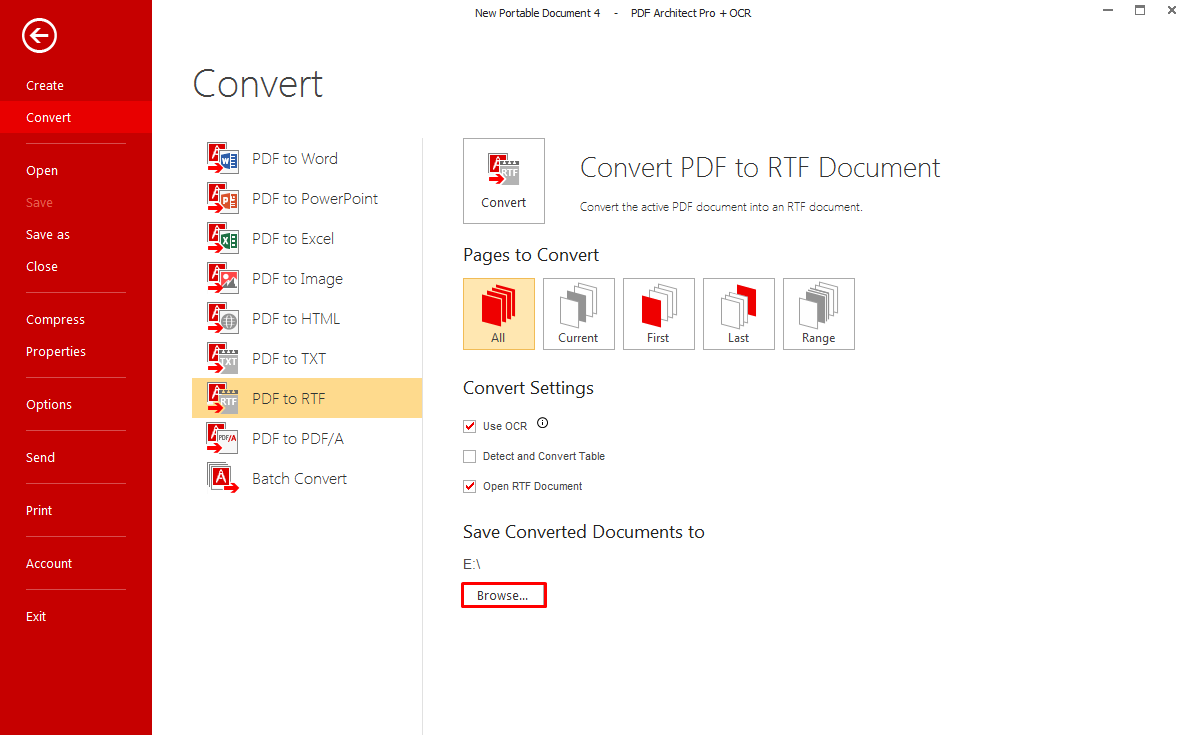
Task: Open Options in the sidebar
Action: coord(49,405)
